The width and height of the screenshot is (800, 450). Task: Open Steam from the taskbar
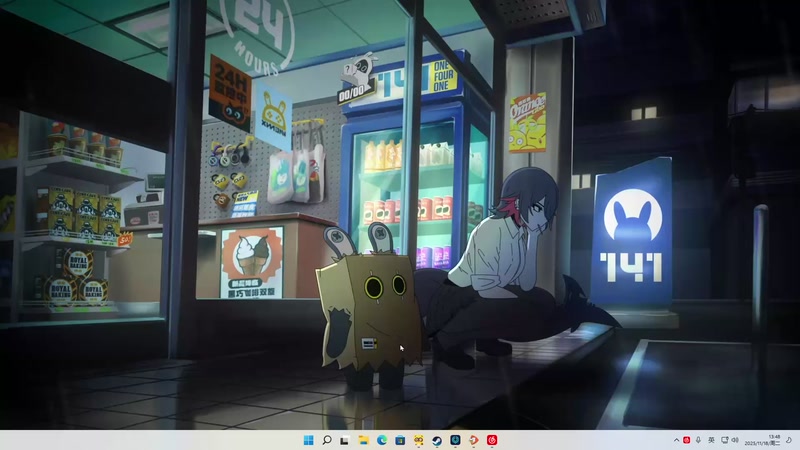tap(437, 440)
